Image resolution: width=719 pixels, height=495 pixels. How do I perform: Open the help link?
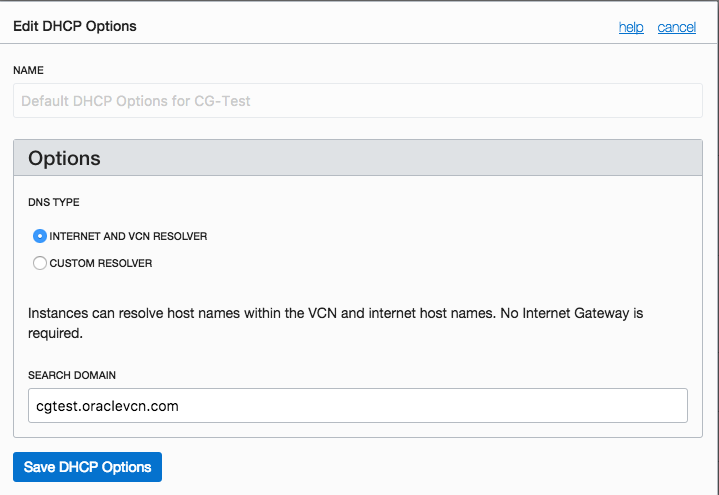click(631, 27)
